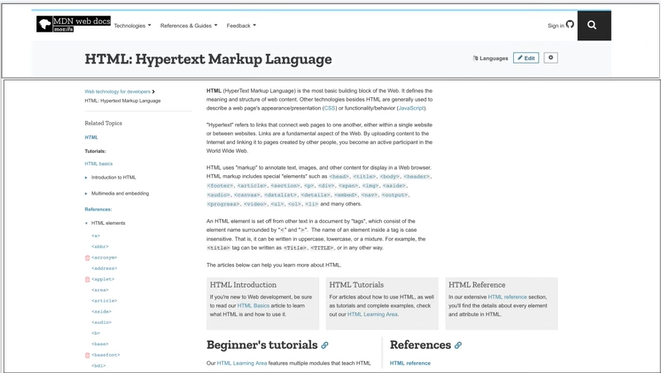Open the <abbr> element sidebar link

click(x=100, y=247)
